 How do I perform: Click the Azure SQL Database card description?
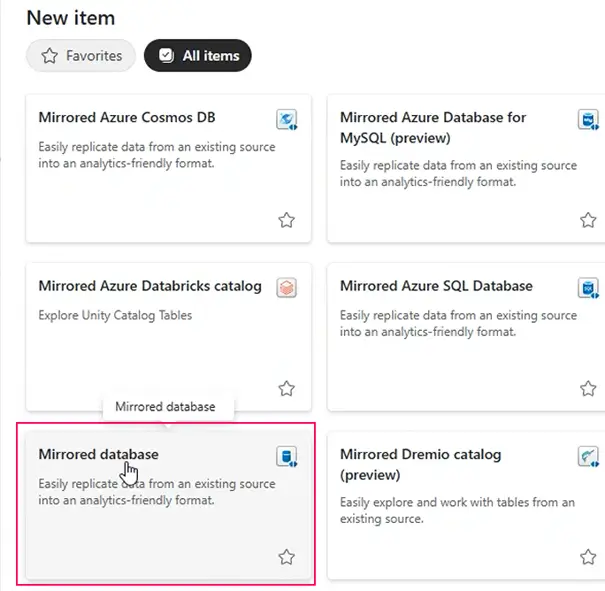point(458,323)
